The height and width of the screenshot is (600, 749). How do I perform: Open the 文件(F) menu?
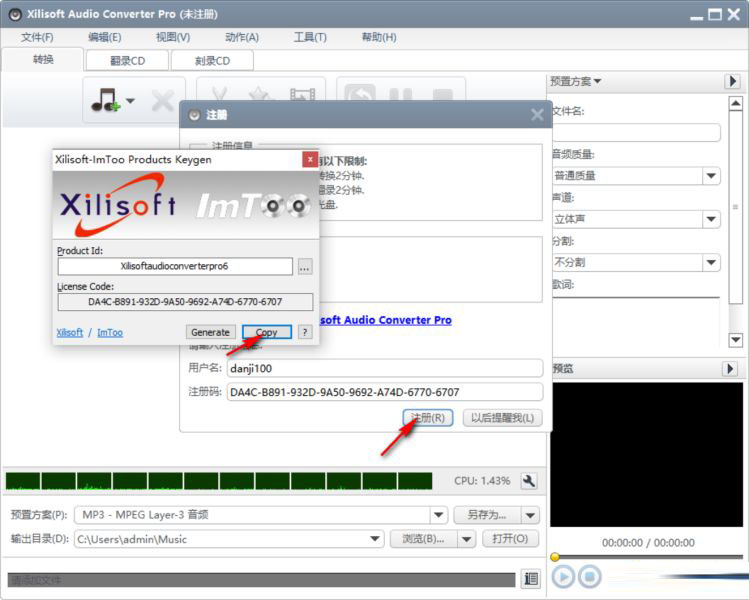click(37, 37)
